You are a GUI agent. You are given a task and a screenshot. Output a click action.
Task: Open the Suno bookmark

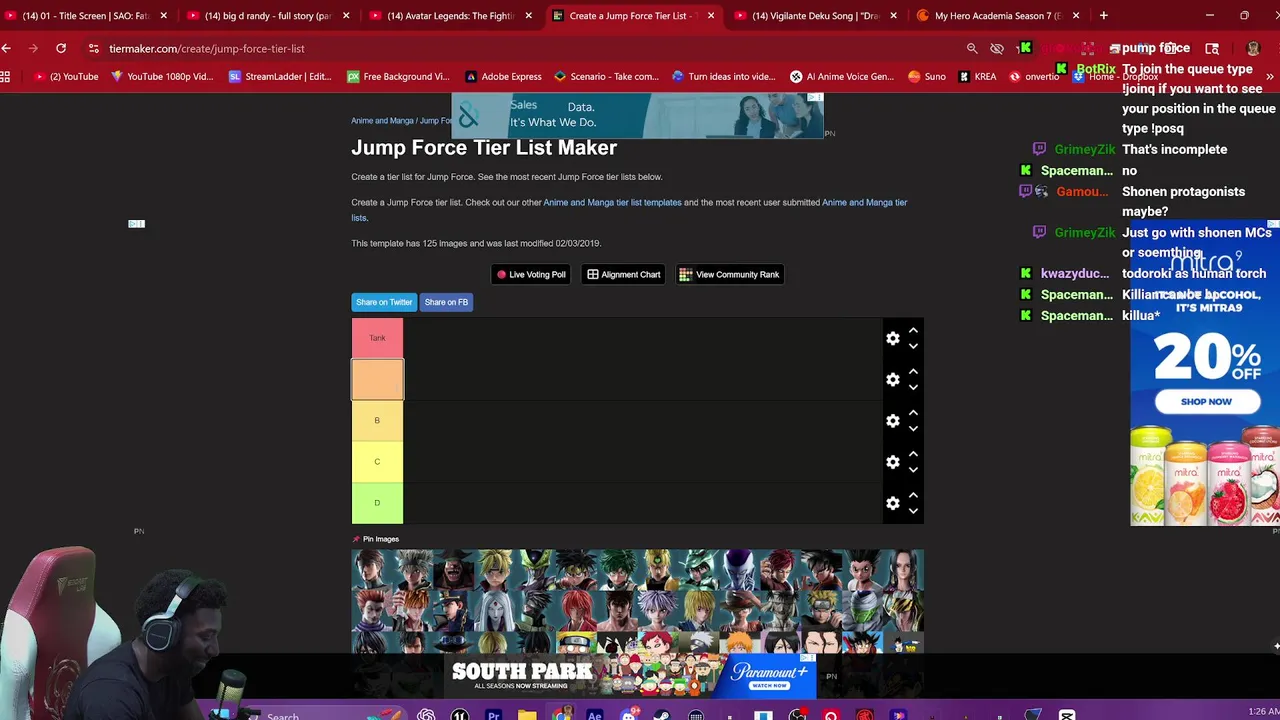(x=929, y=76)
